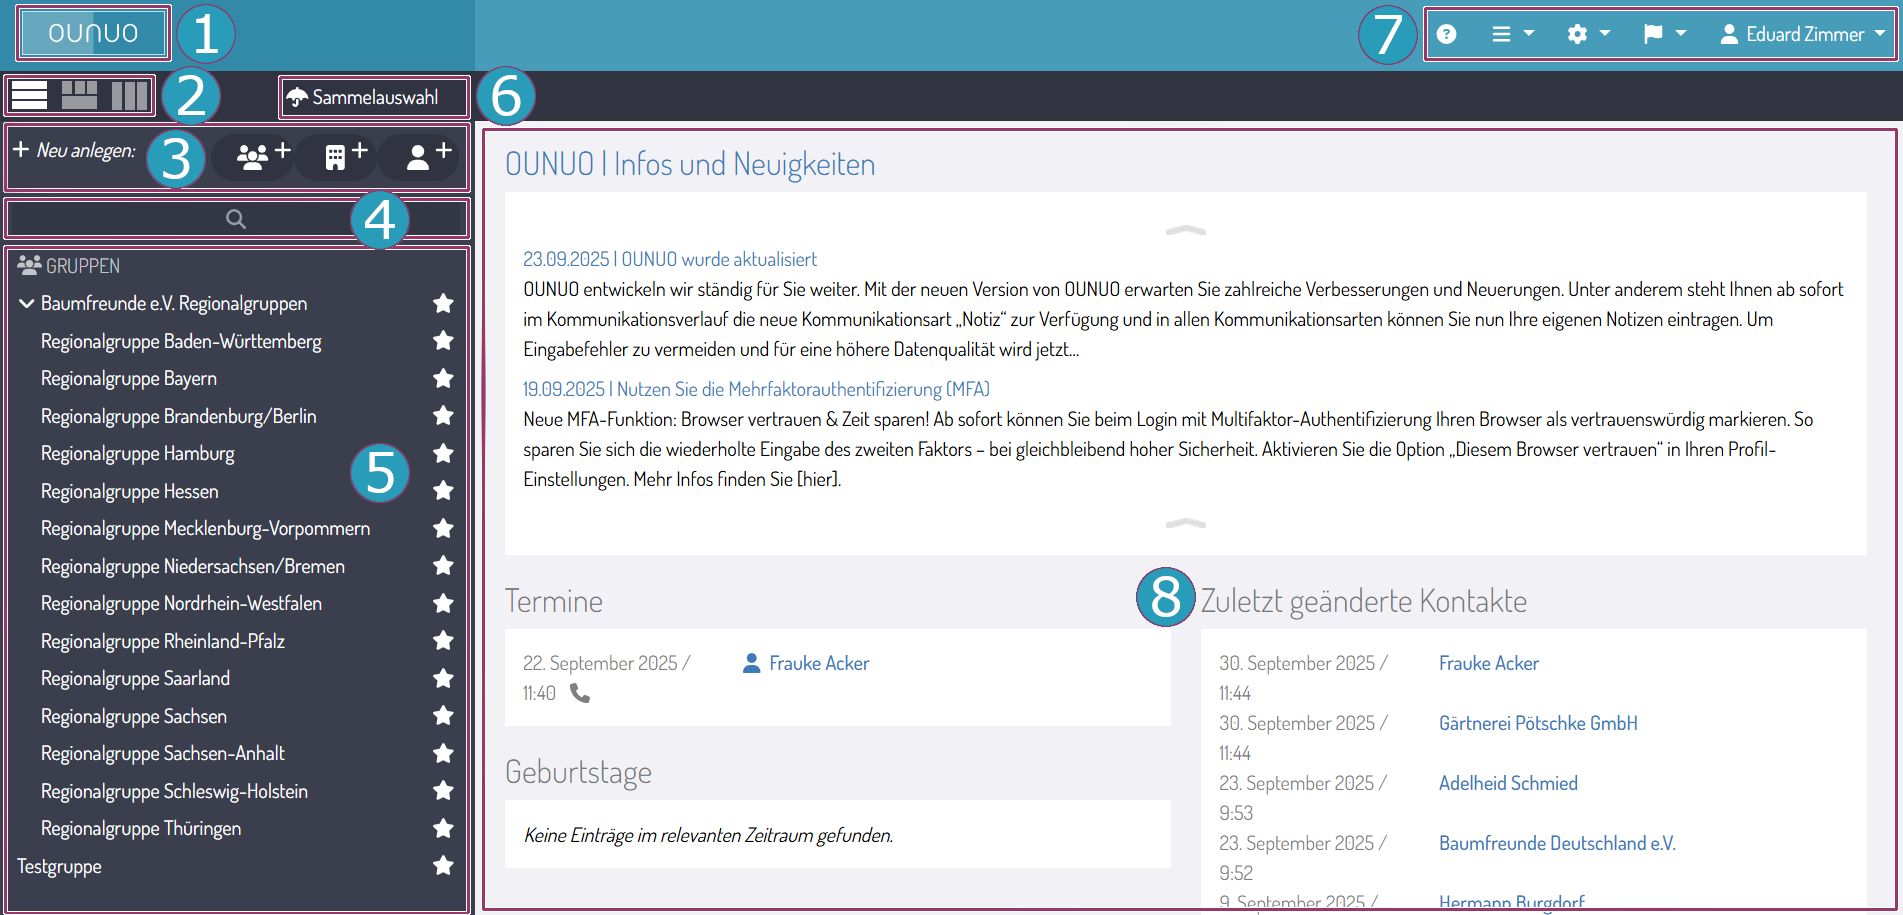Switch to tiled grid layout view
The width and height of the screenshot is (1903, 915).
[x=80, y=96]
